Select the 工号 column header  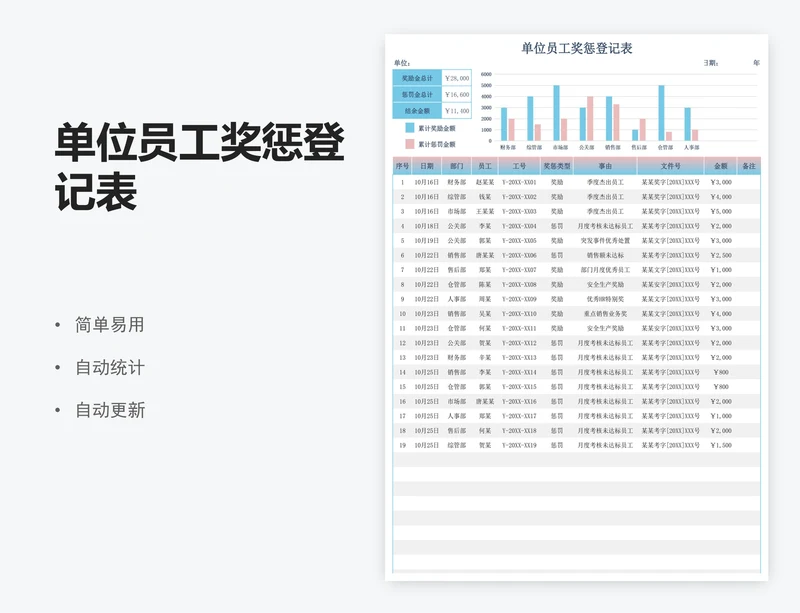(x=519, y=166)
